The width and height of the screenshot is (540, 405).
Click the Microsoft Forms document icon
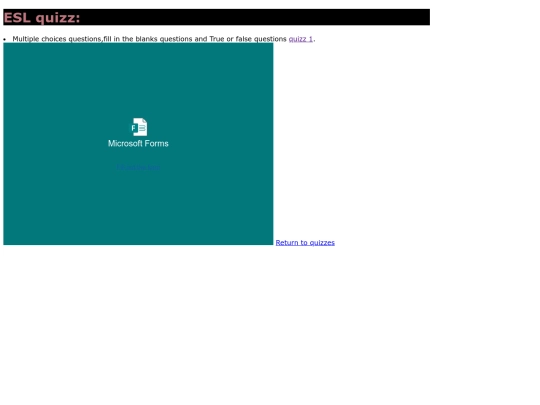[139, 127]
